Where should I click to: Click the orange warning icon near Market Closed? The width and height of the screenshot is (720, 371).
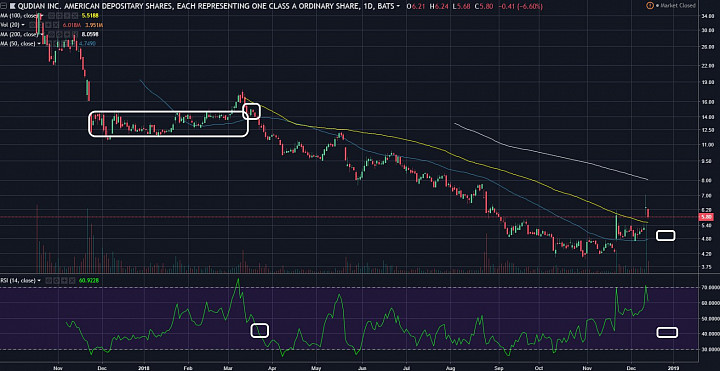click(x=649, y=6)
